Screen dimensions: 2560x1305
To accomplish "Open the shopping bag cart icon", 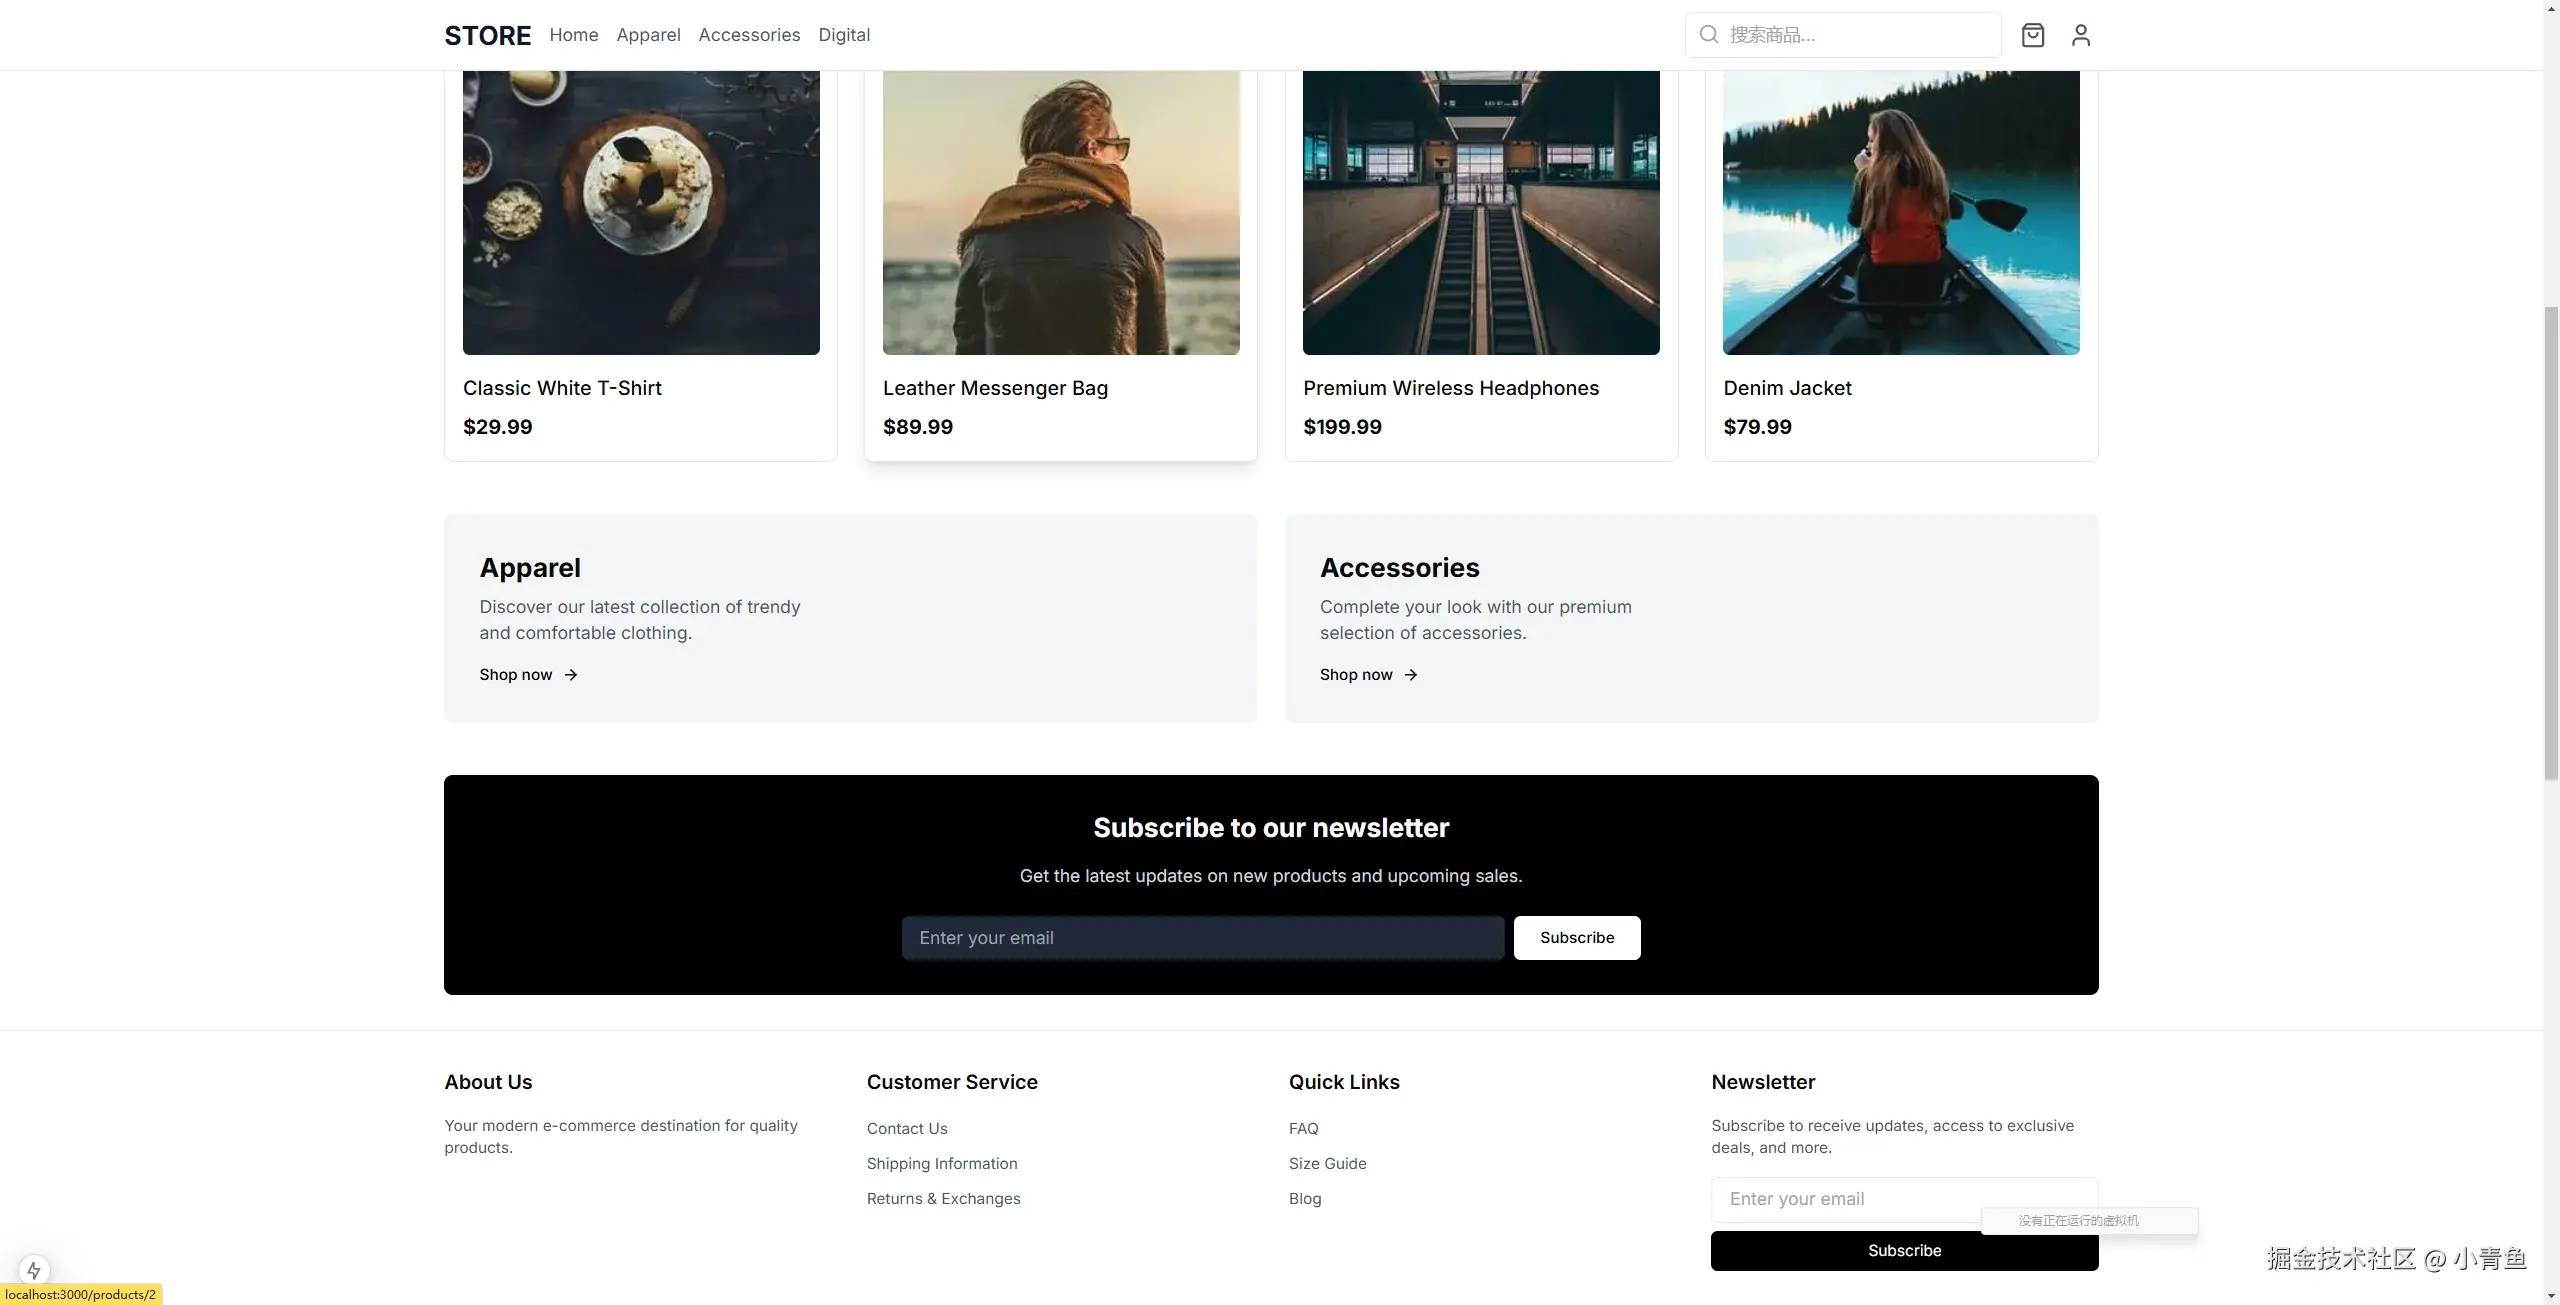I will click(2032, 35).
